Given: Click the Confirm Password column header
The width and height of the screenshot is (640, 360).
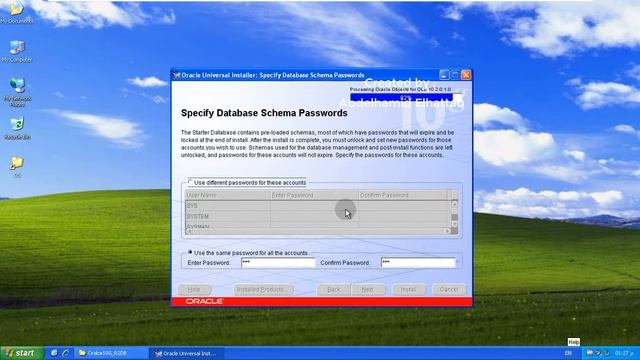Looking at the screenshot, I should [402, 195].
